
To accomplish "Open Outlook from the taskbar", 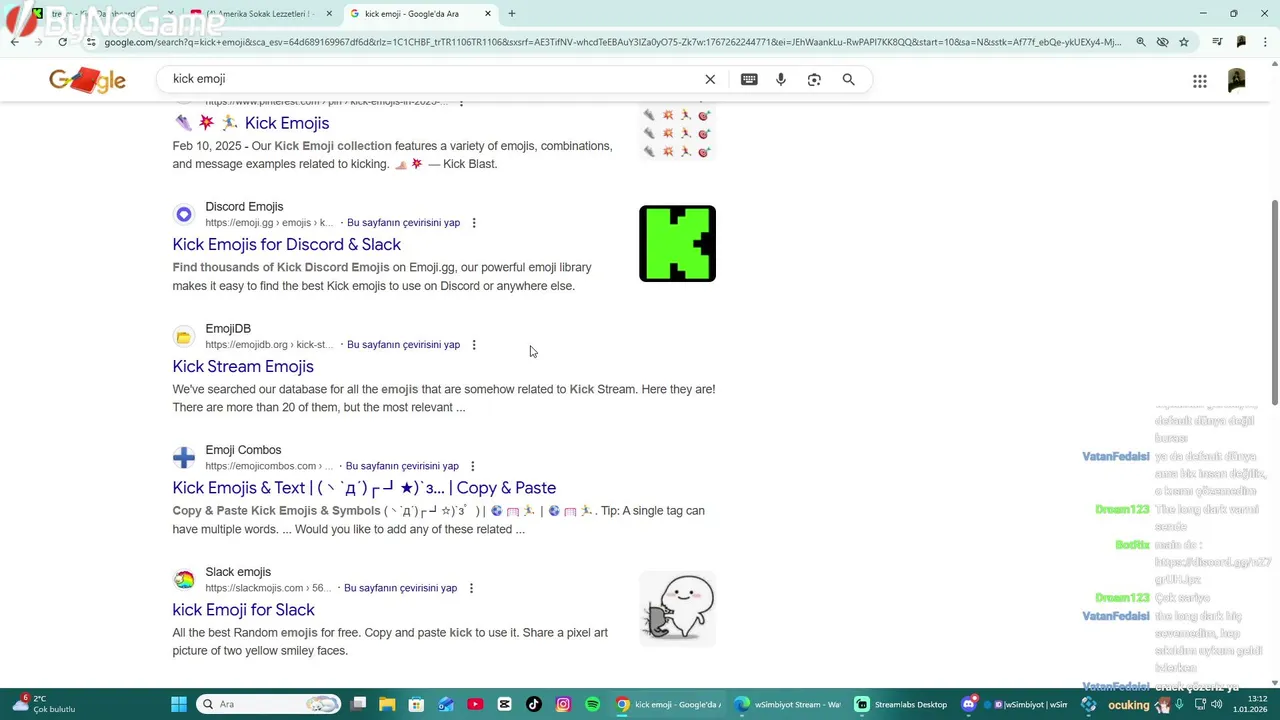I will 446,704.
